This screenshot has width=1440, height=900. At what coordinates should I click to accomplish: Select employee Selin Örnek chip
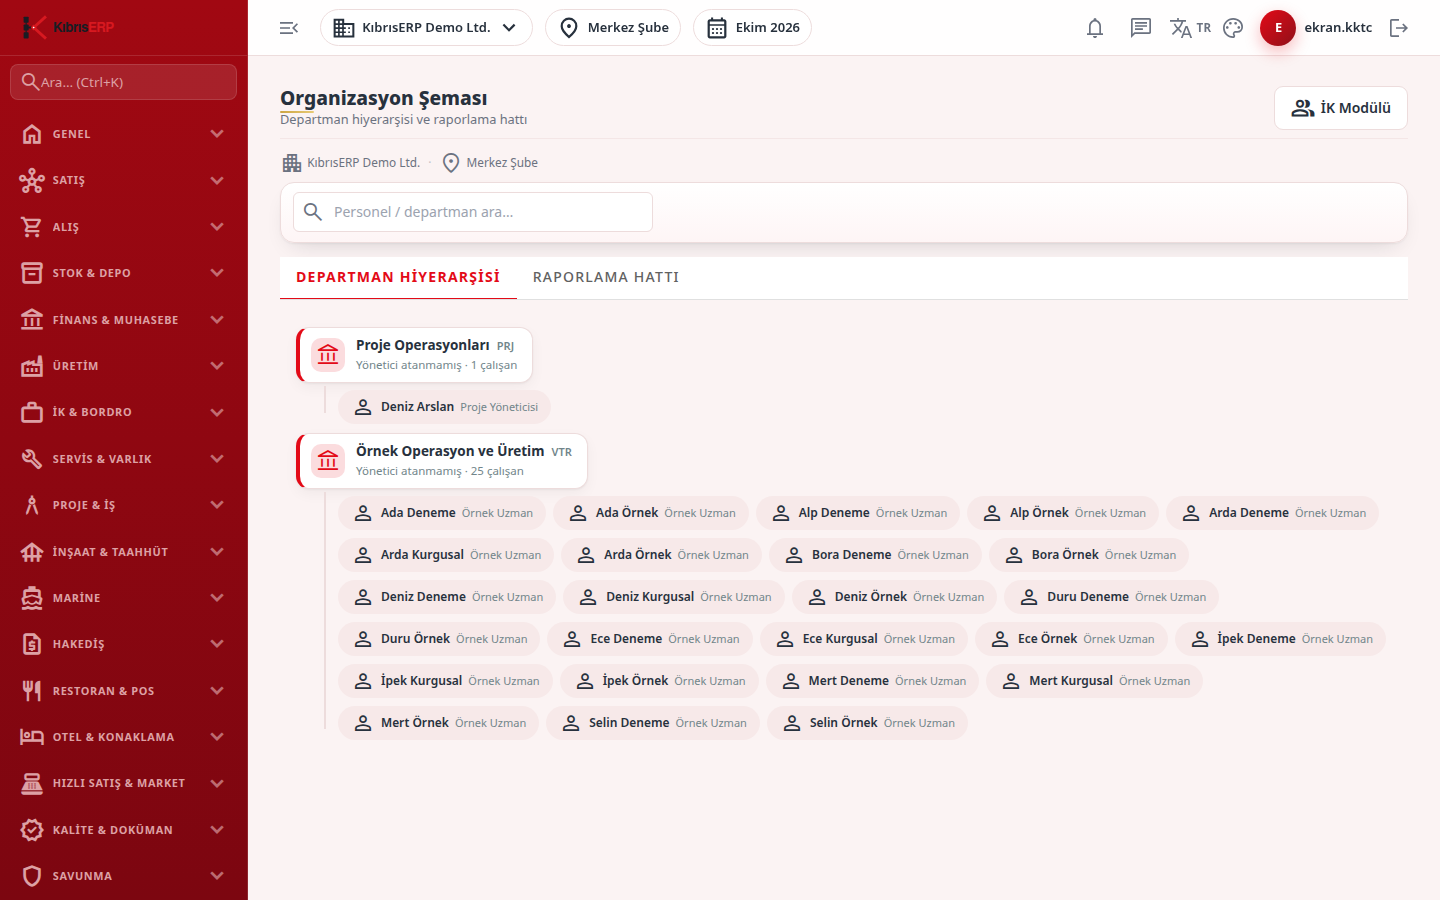click(867, 723)
